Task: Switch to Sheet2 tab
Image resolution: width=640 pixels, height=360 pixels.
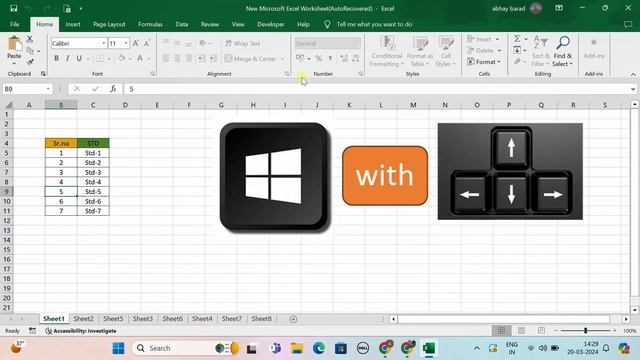Action: 83,319
